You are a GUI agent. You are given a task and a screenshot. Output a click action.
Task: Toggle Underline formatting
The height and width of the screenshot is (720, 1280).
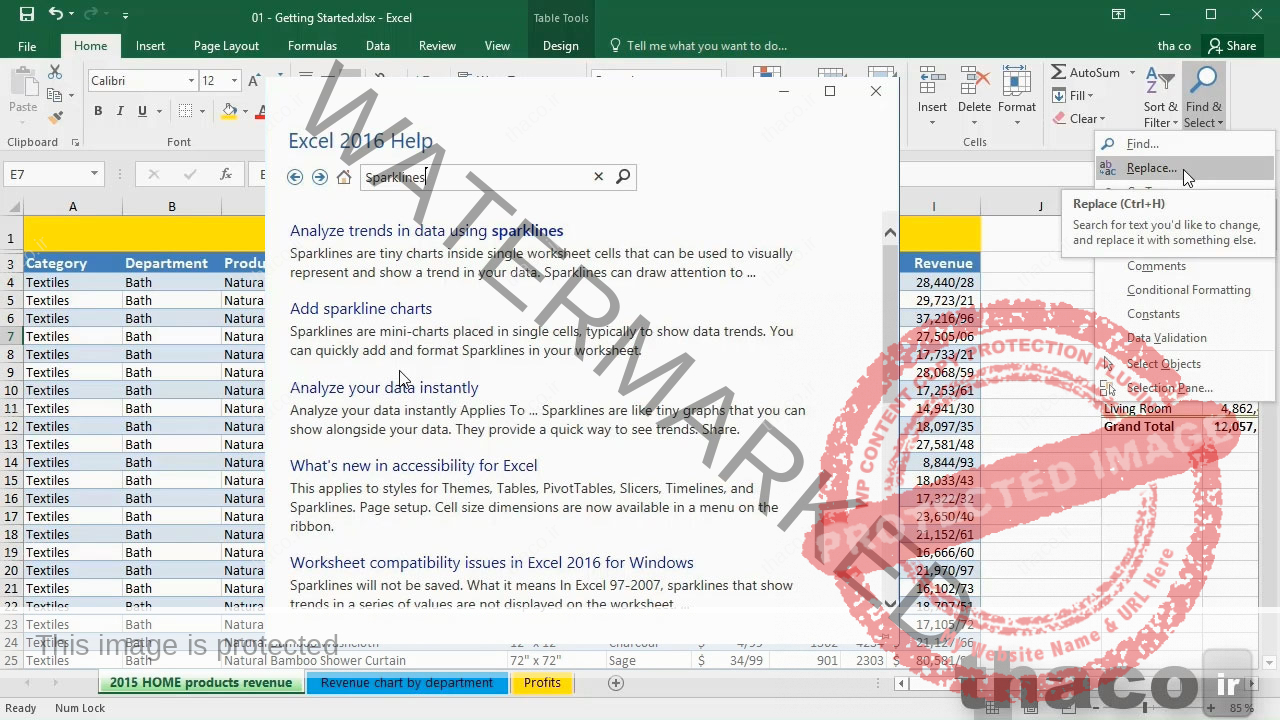pos(142,111)
